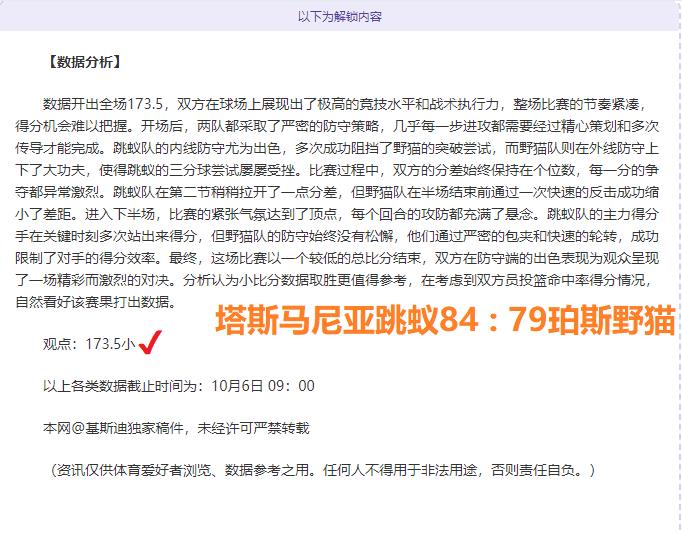Click the 以下为解锁内容 banner
This screenshot has width=682, height=533.
click(x=340, y=16)
